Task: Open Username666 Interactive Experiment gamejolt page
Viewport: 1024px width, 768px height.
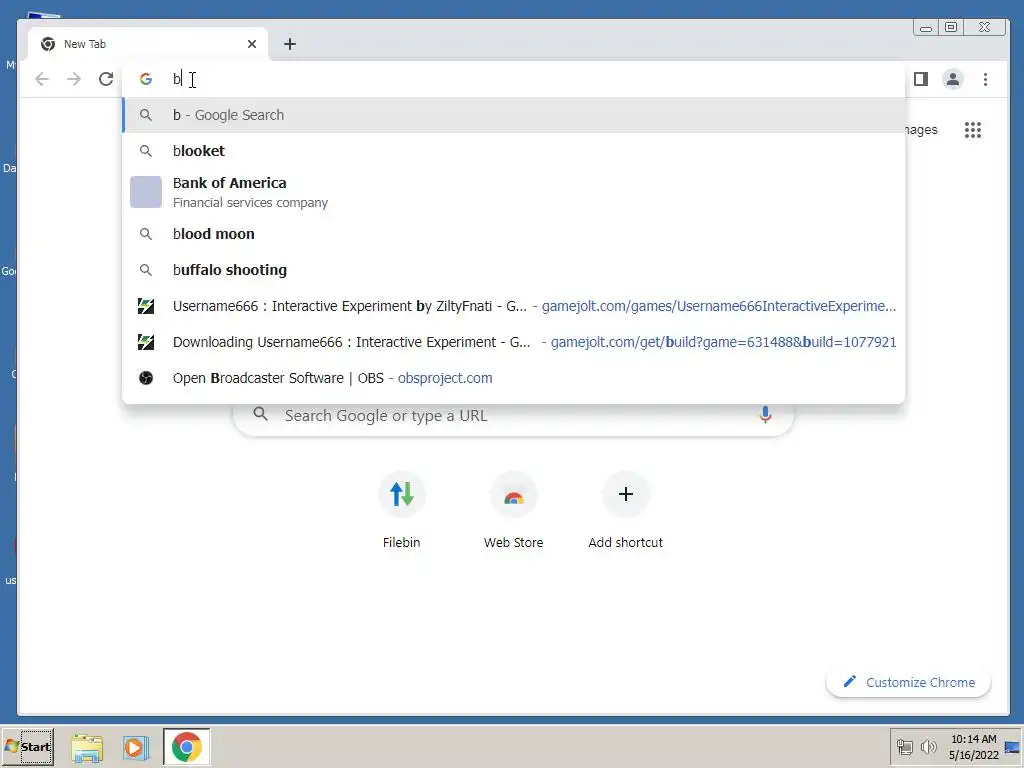Action: [x=514, y=306]
